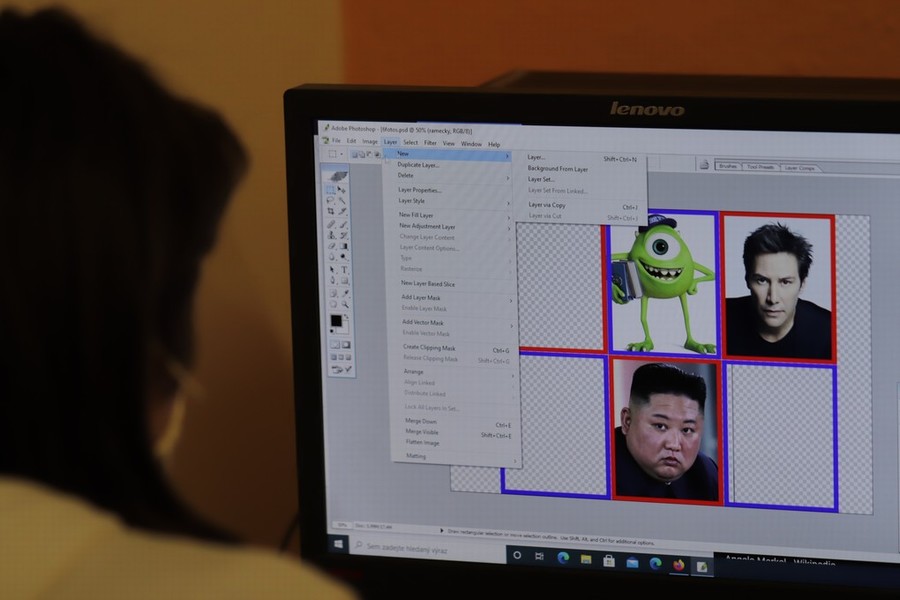Switch to the Layer Comps tab

click(x=800, y=168)
